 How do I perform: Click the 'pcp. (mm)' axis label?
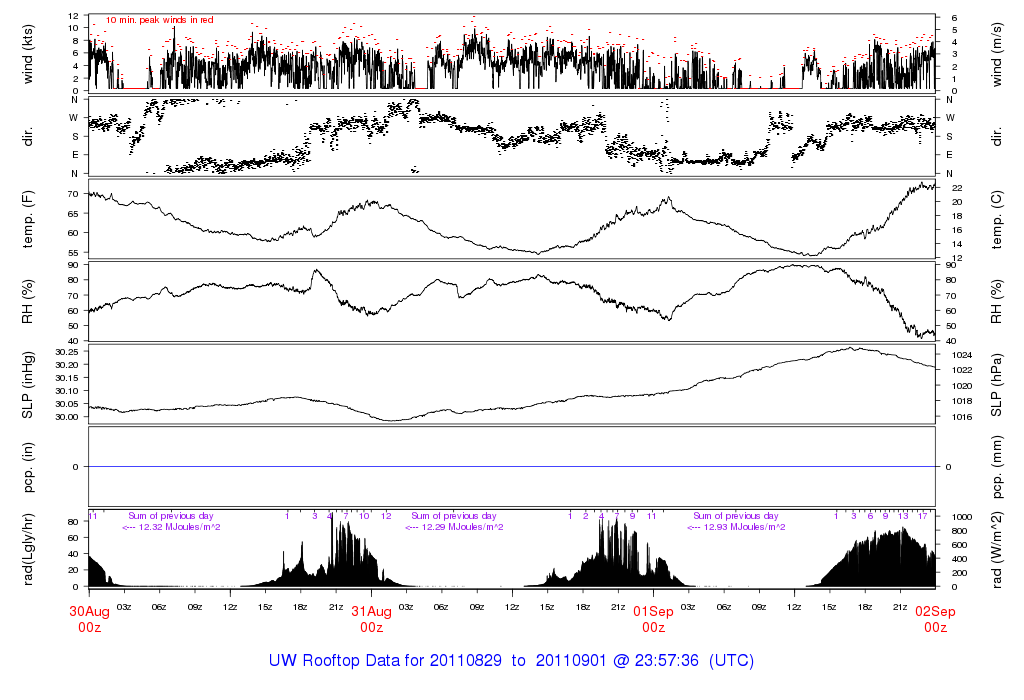(x=996, y=467)
